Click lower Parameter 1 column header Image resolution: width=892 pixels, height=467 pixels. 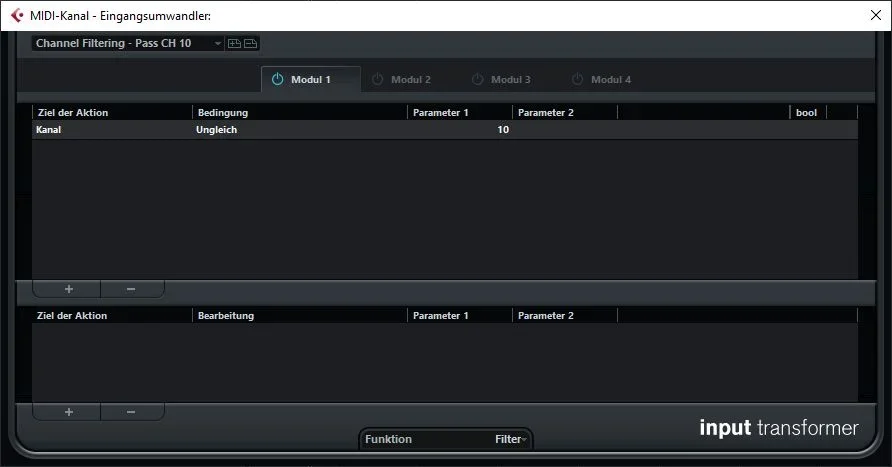460,316
